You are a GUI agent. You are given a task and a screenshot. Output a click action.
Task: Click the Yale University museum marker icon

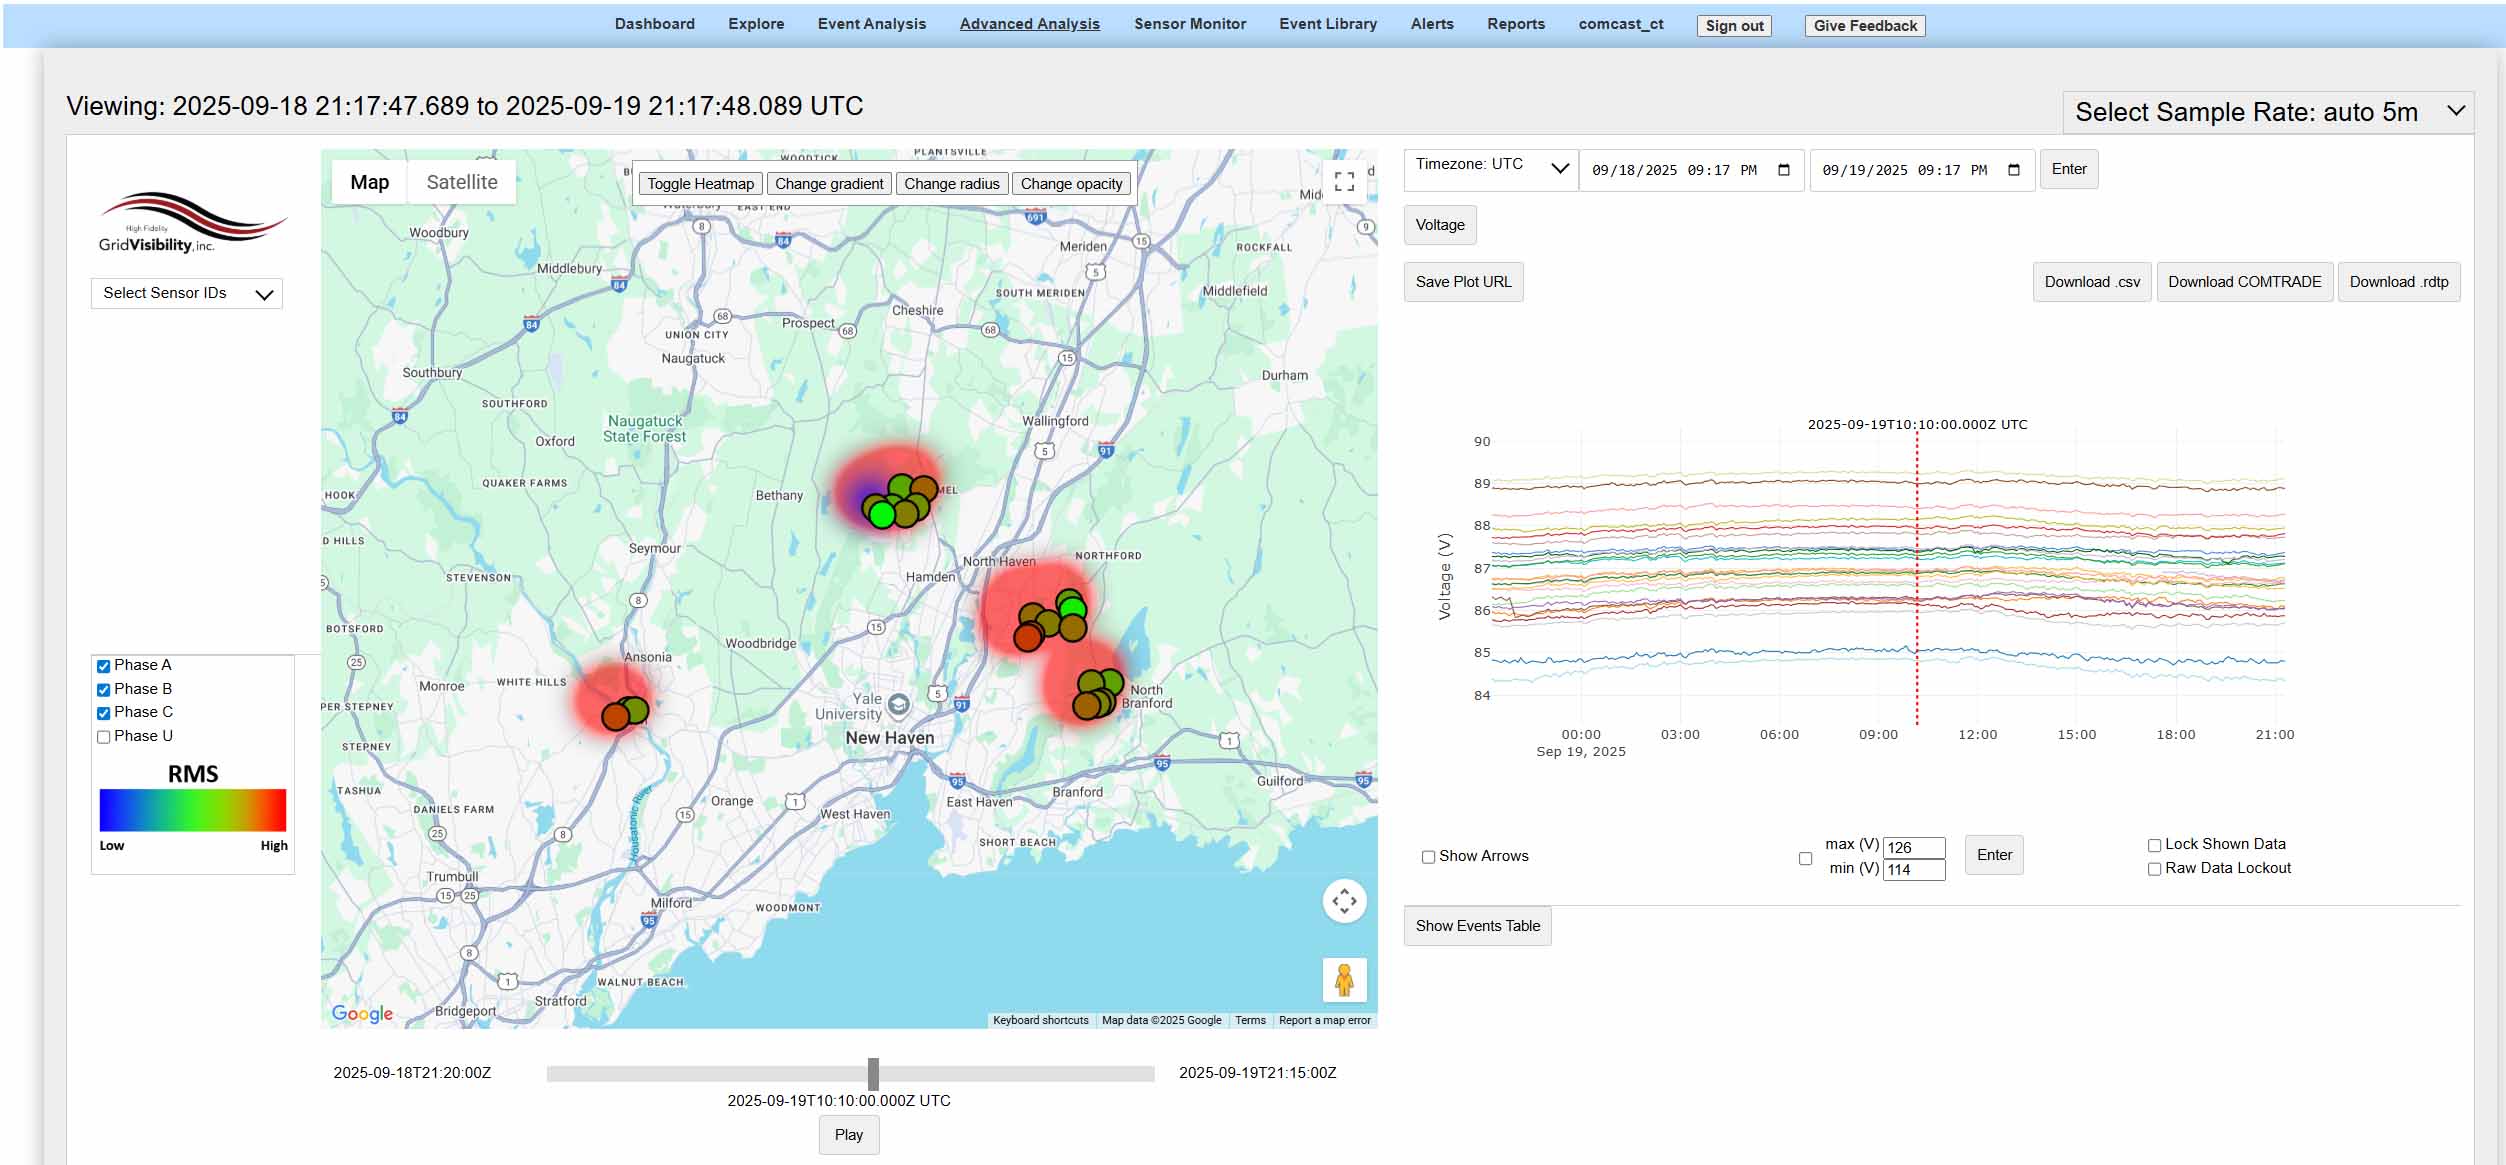(898, 705)
